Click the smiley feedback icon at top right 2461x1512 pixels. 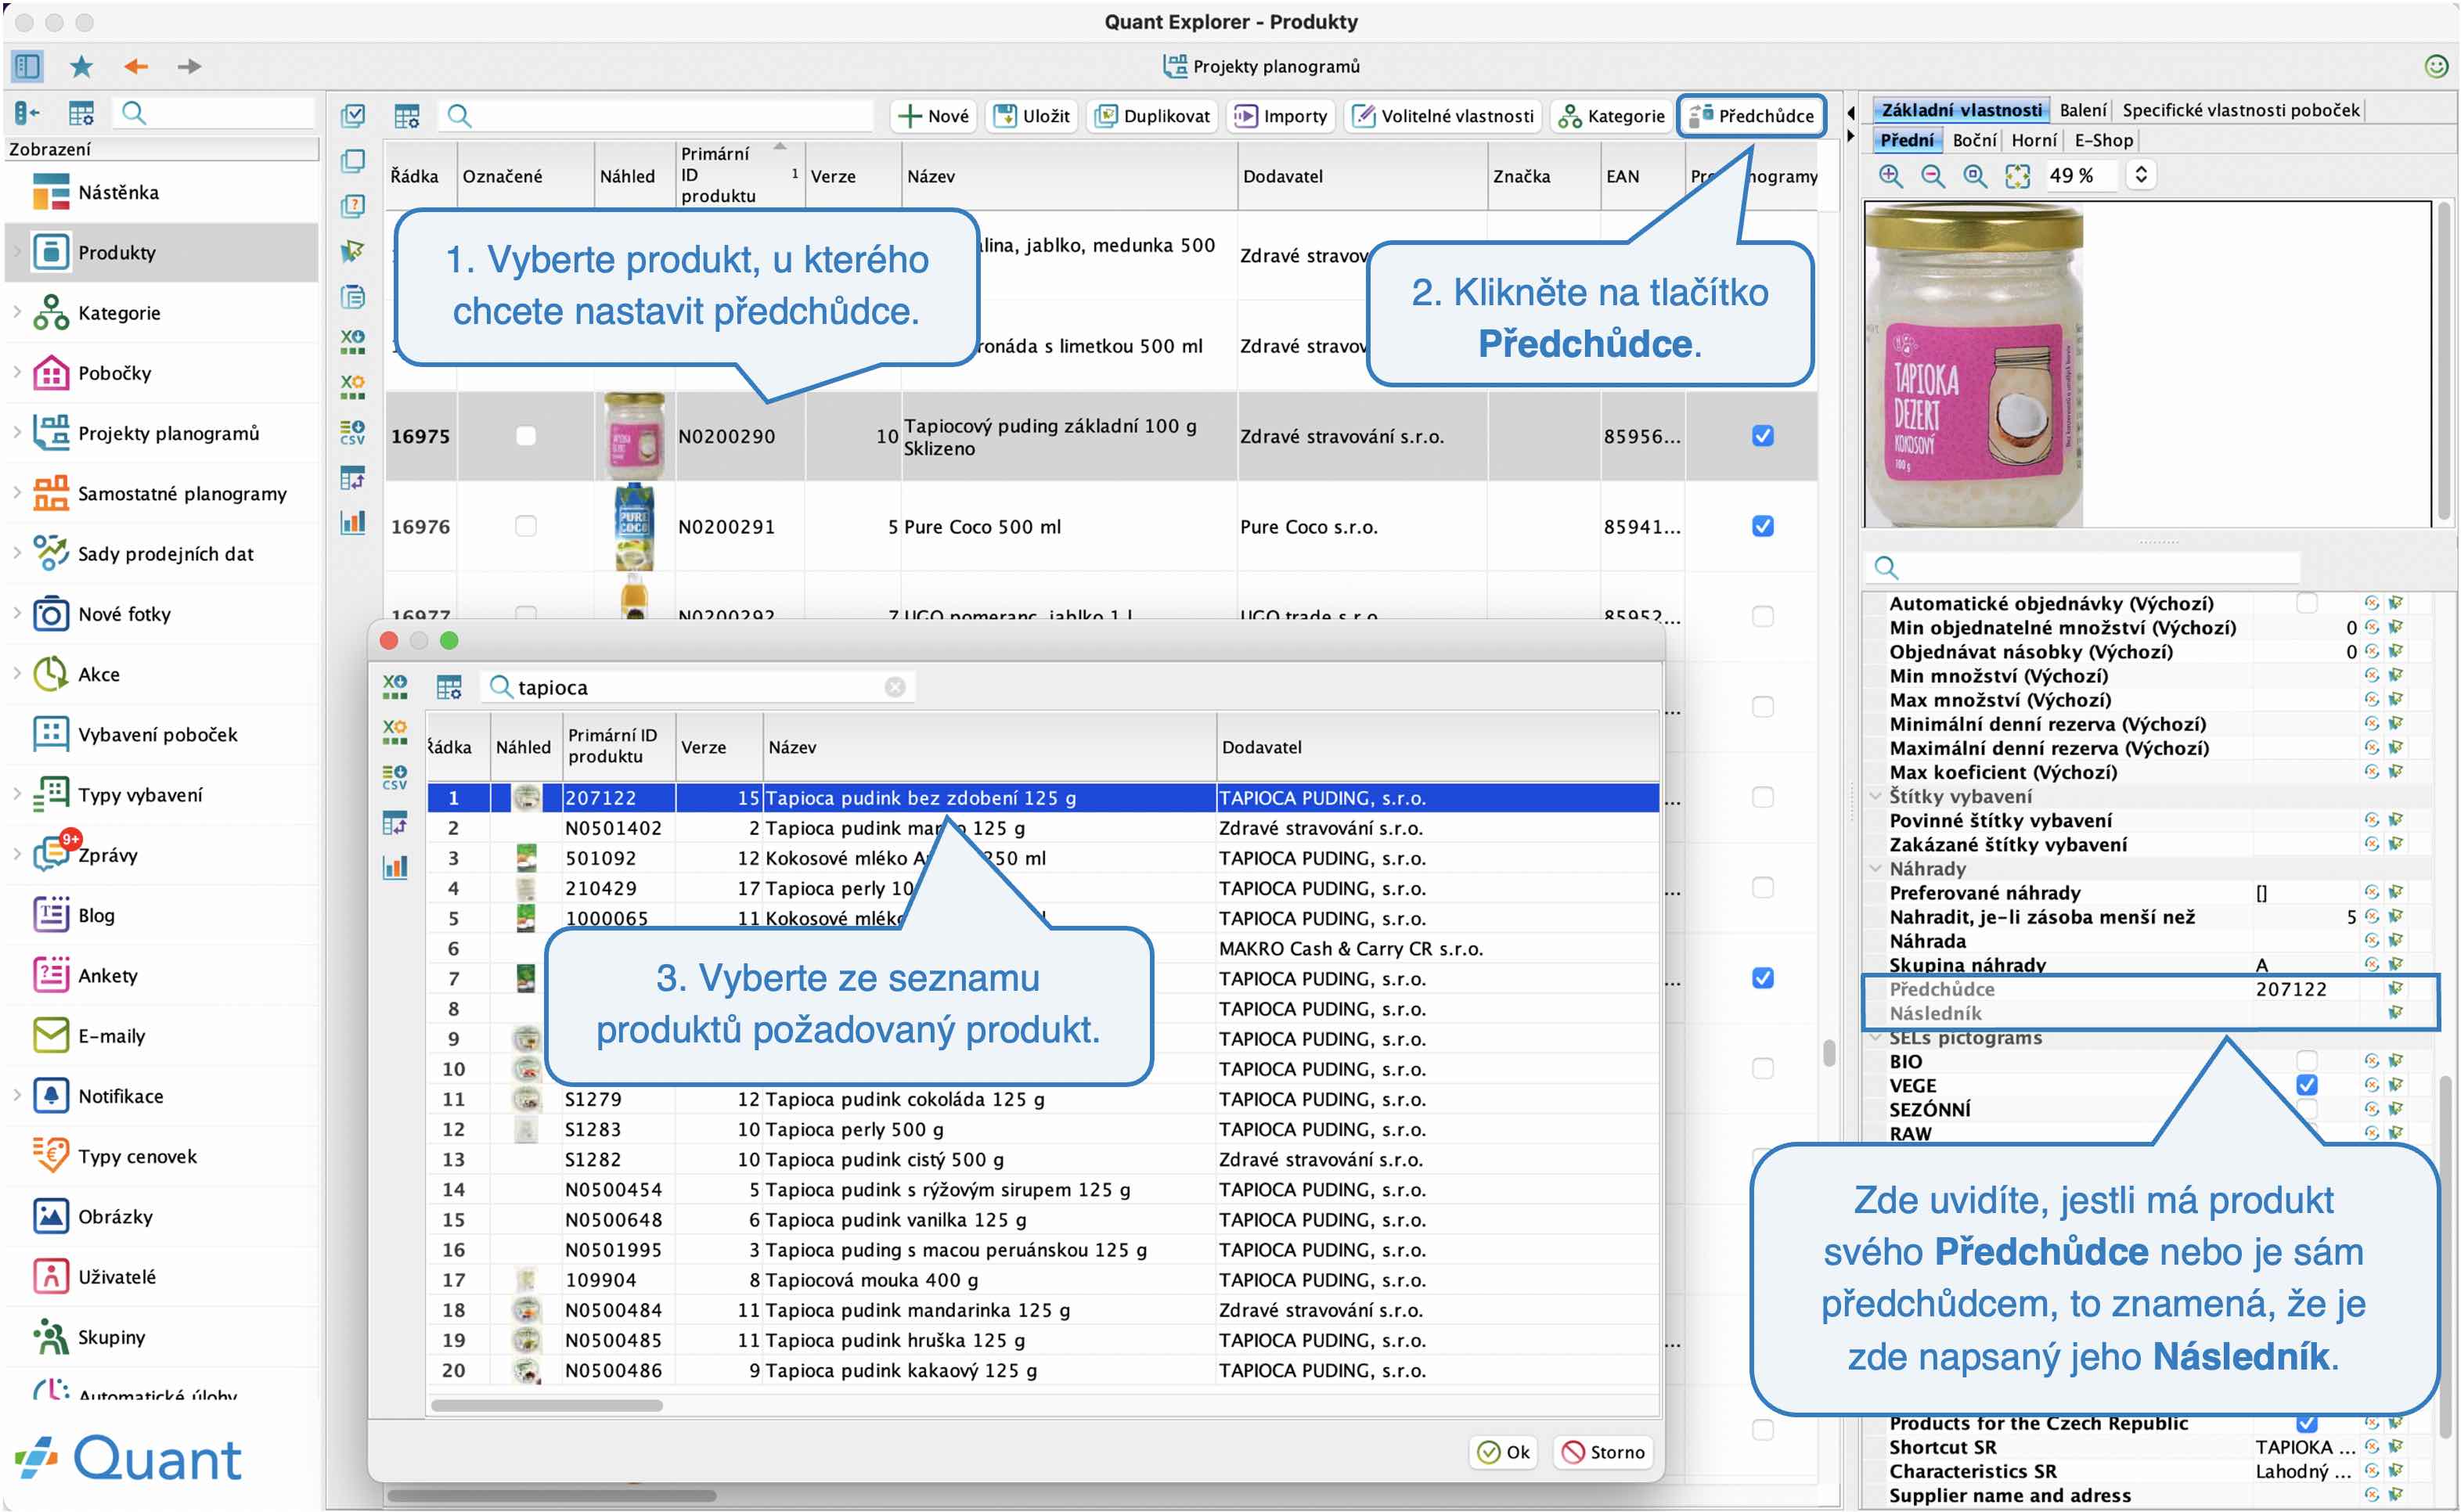(x=2435, y=66)
